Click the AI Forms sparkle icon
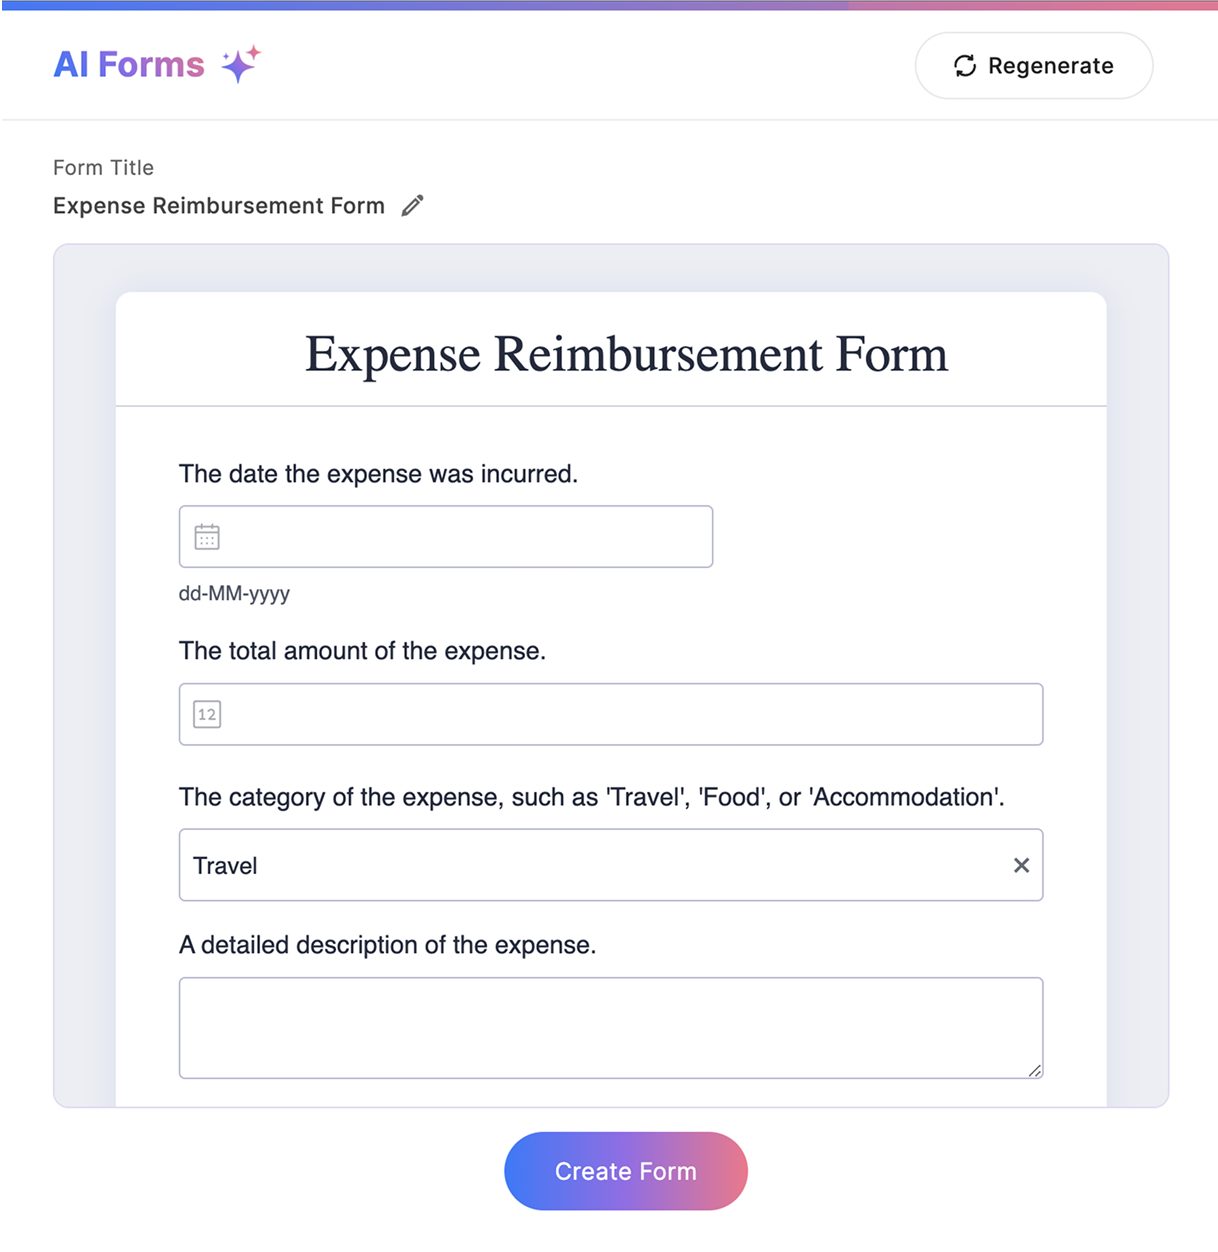 (240, 64)
